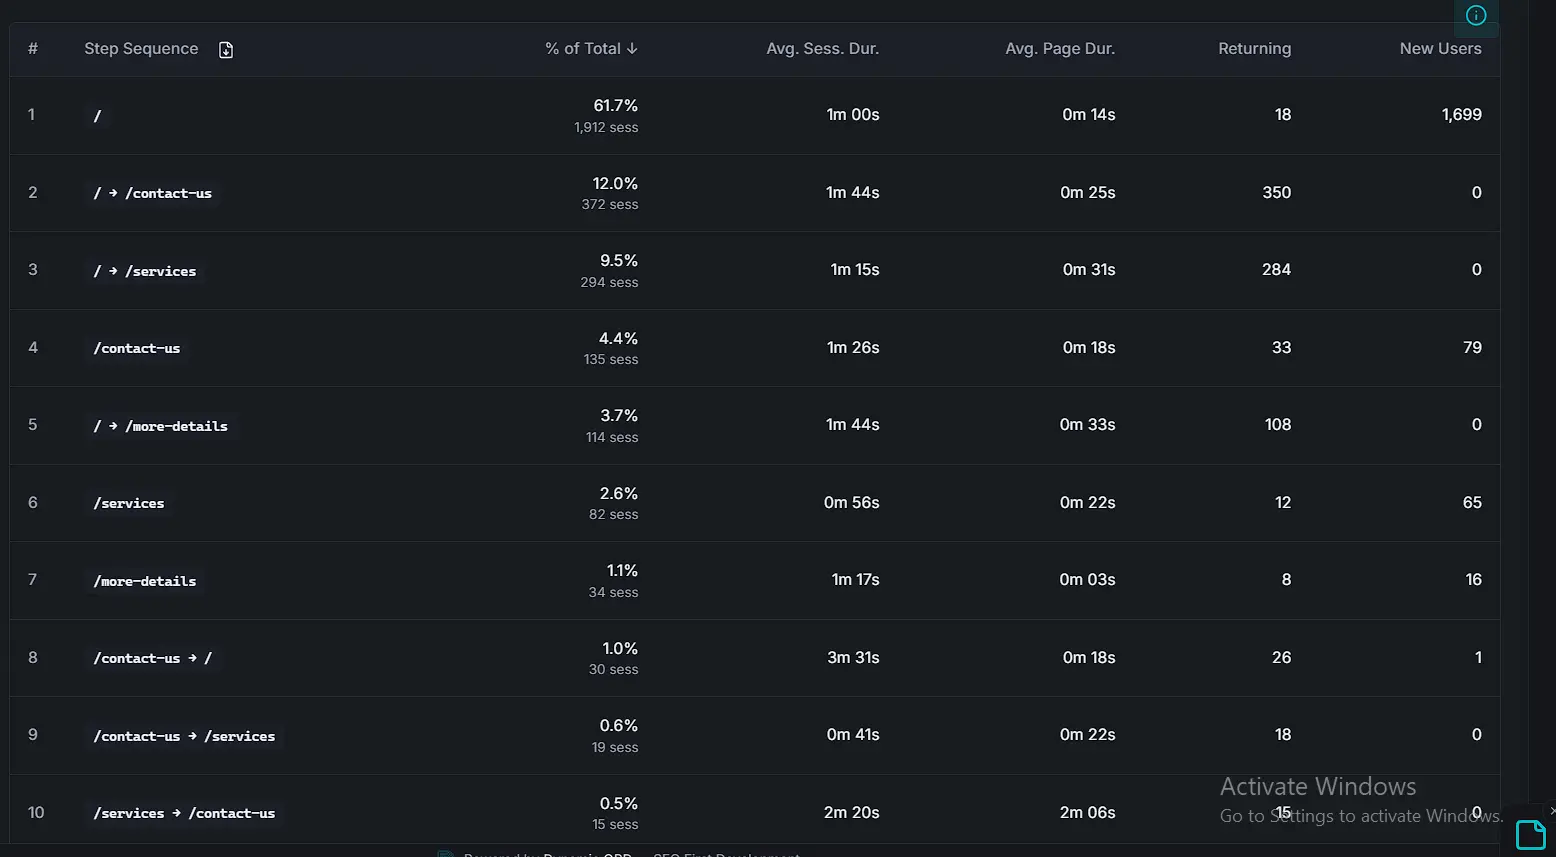Click the "/services → /contact-us" sequence
Viewport: 1556px width, 857px height.
pos(184,813)
